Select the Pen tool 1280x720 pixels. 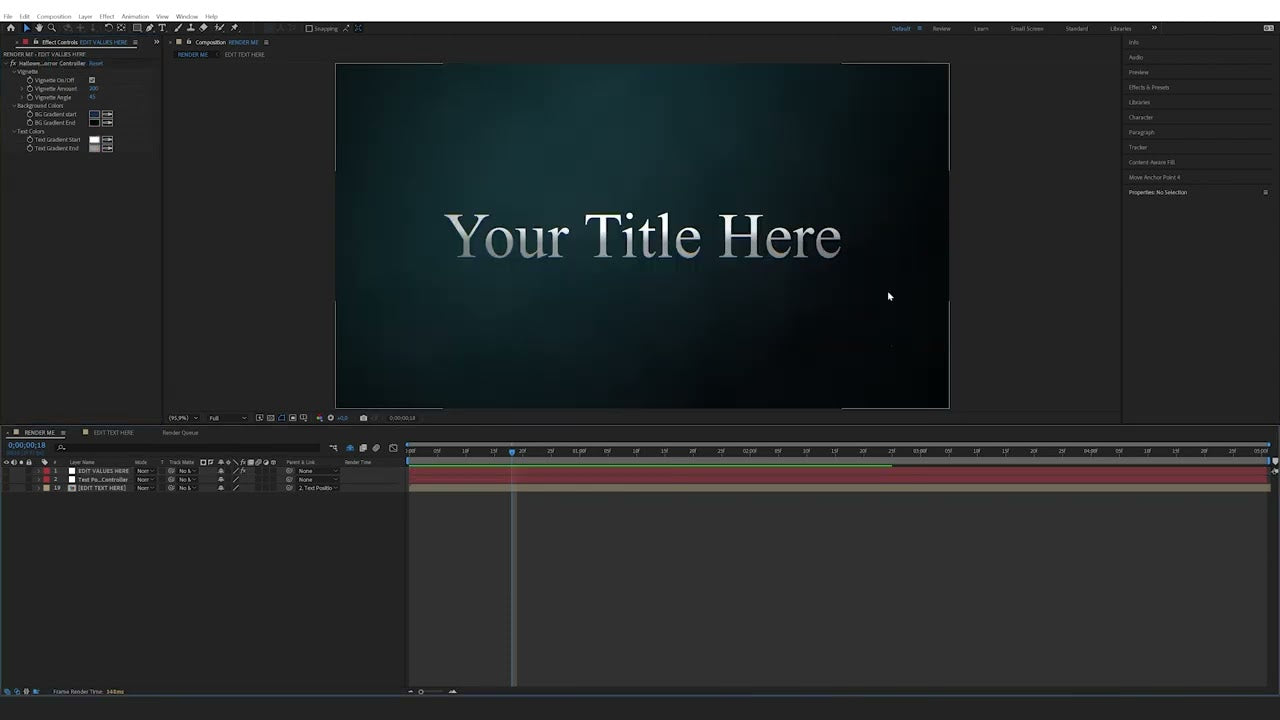(x=149, y=28)
